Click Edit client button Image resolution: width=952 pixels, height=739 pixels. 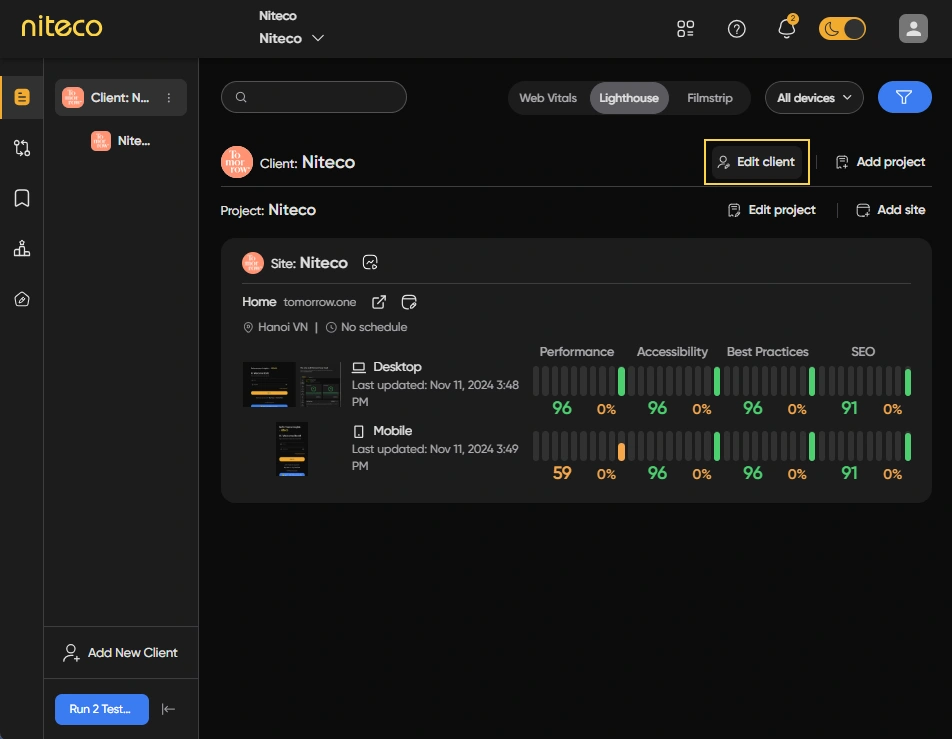(x=756, y=162)
